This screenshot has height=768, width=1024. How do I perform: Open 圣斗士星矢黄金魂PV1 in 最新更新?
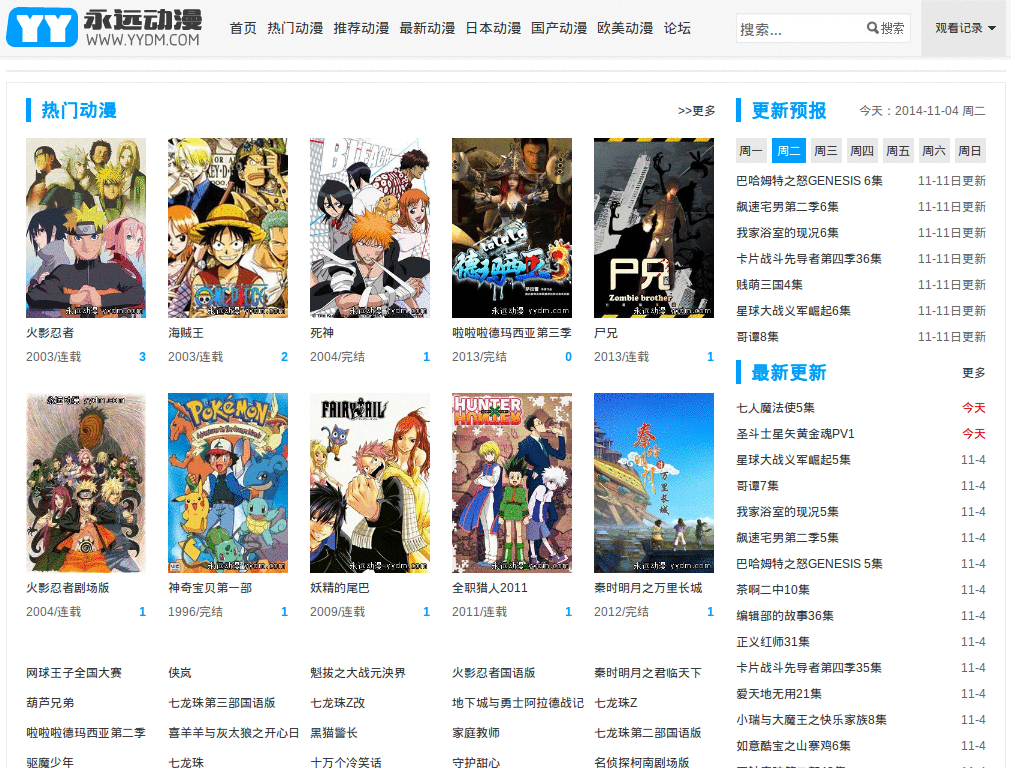795,434
